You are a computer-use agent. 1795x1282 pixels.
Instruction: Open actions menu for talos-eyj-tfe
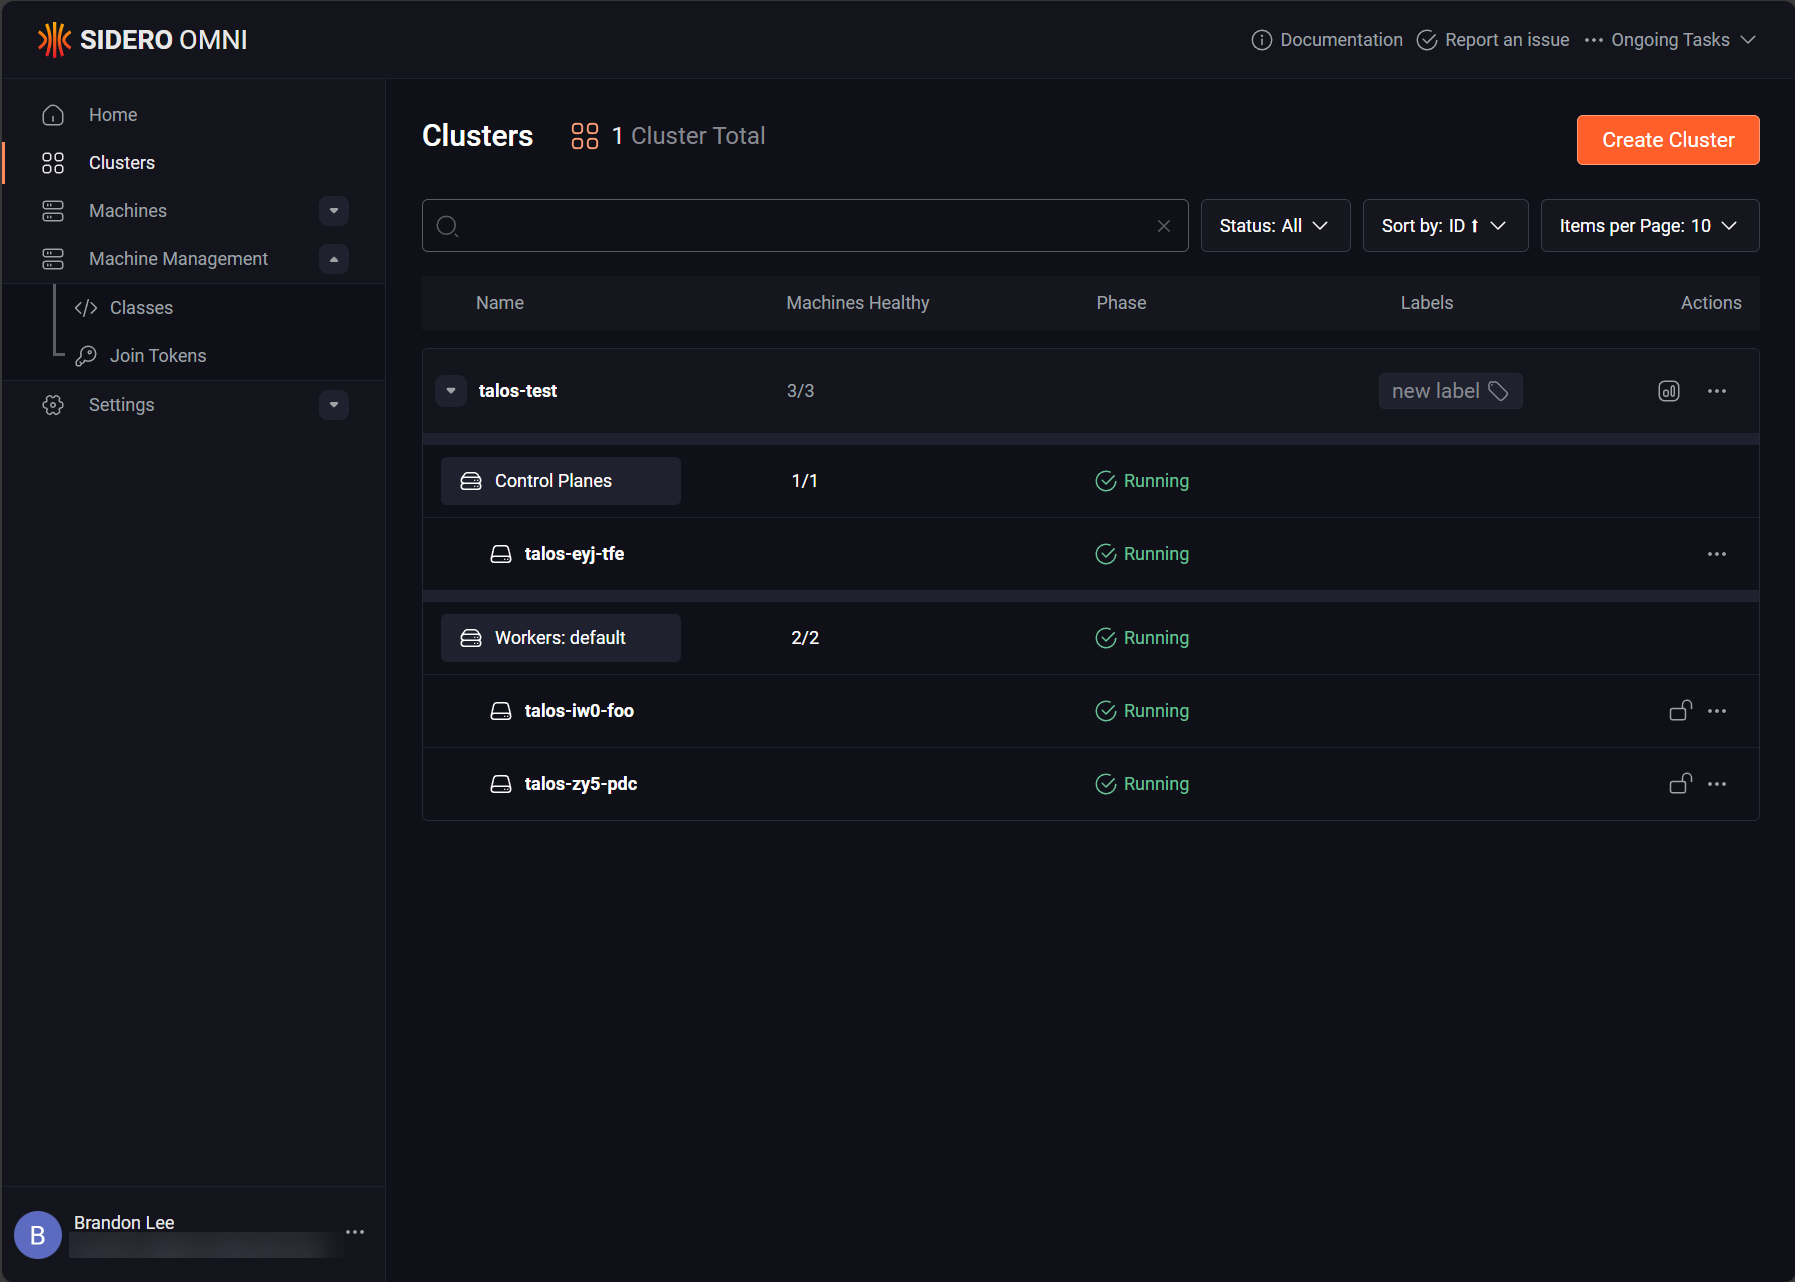click(1717, 554)
